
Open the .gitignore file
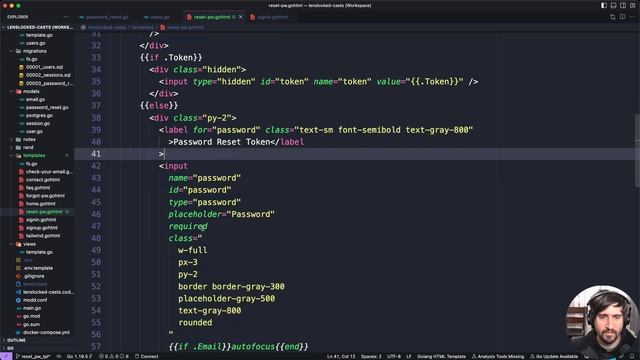(x=34, y=276)
